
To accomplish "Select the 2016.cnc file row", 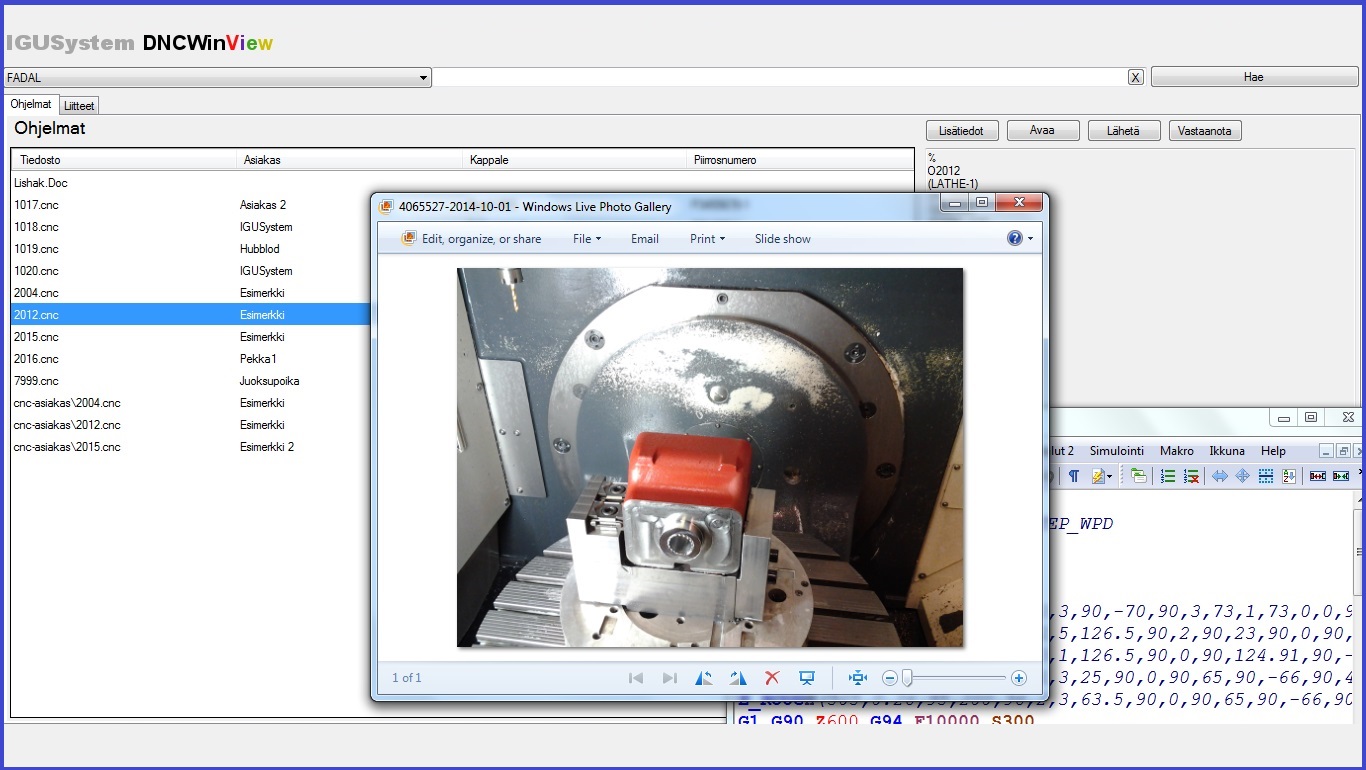I will click(36, 359).
